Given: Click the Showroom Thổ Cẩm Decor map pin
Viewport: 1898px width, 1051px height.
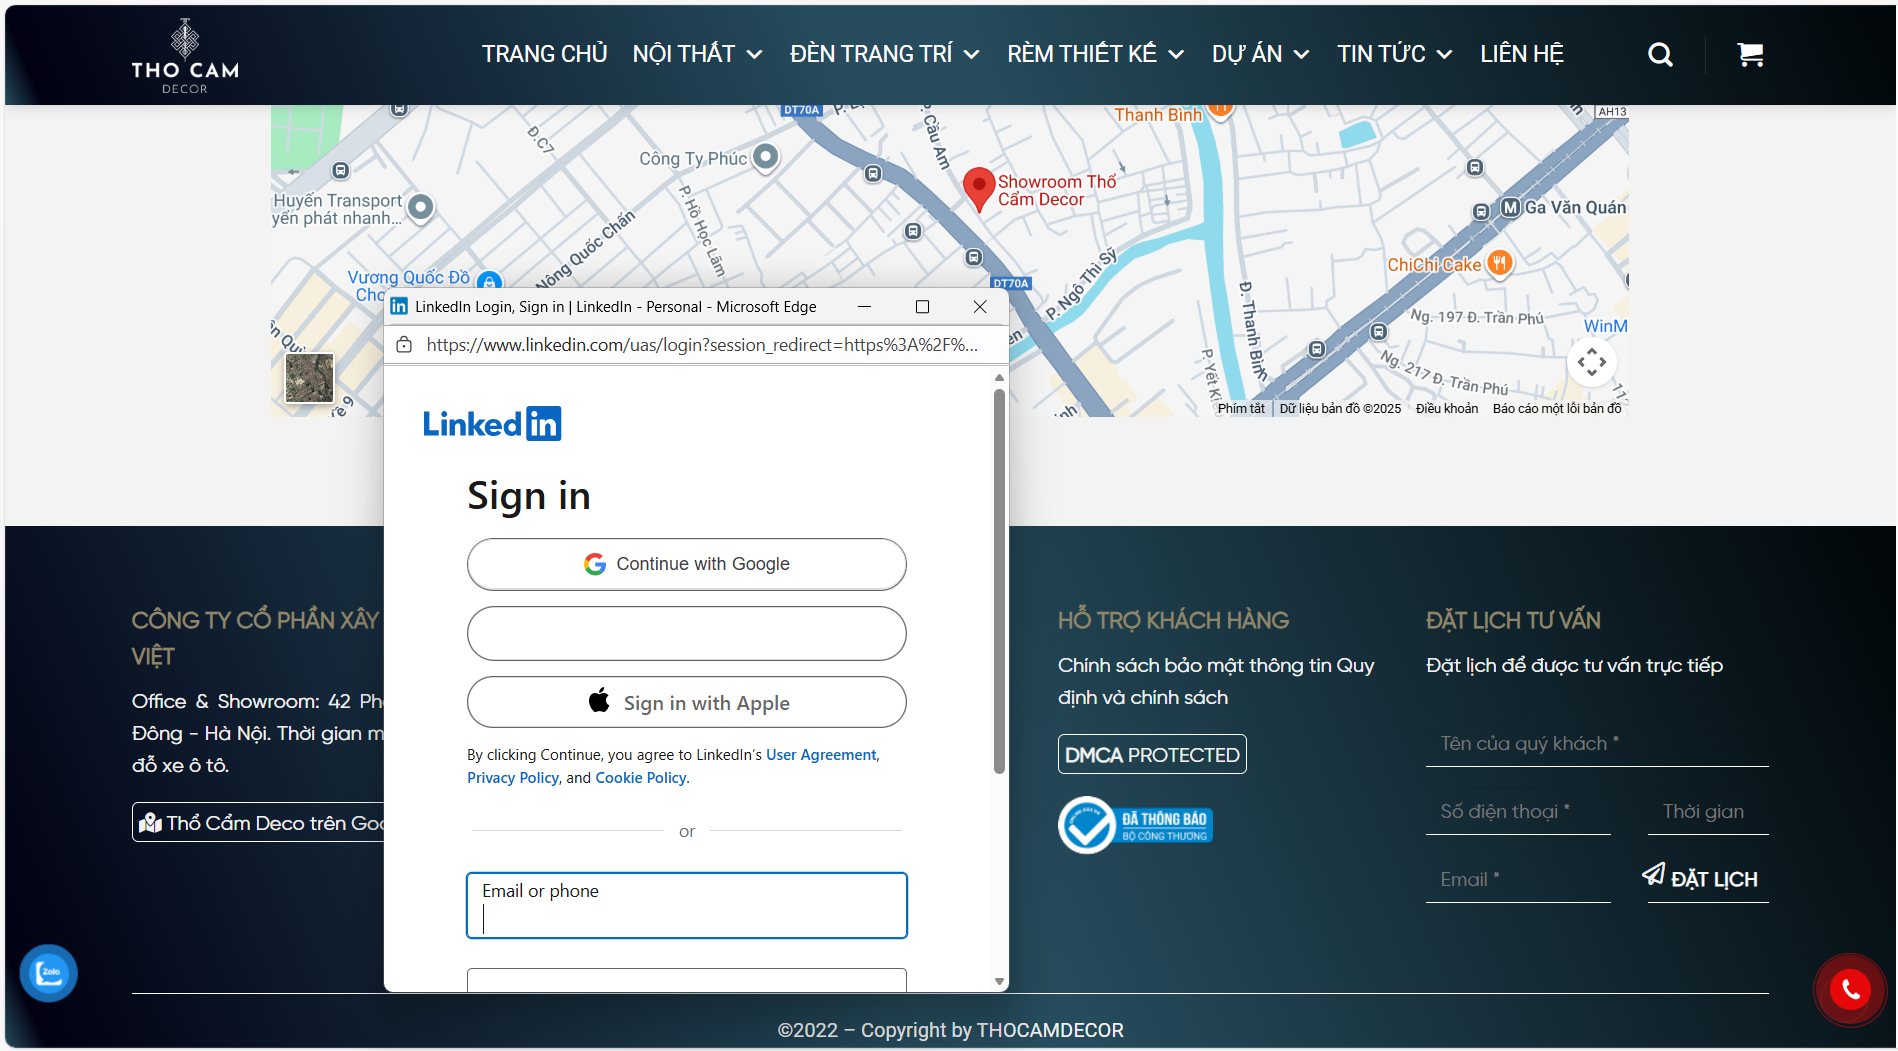Looking at the screenshot, I should click(978, 187).
